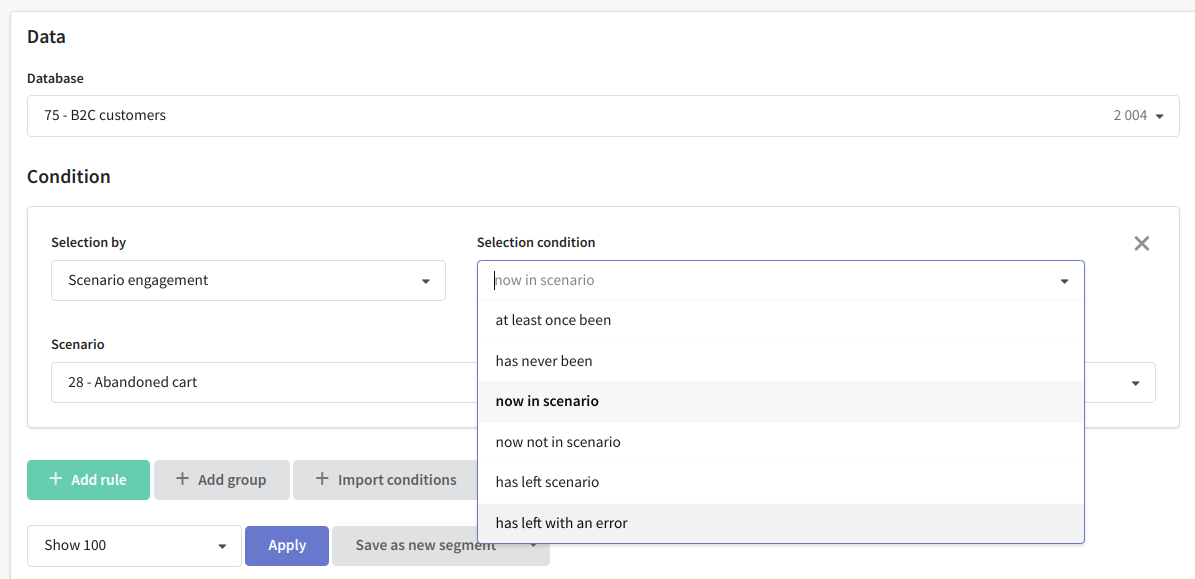The image size is (1195, 579).
Task: Click the Add group button
Action: click(x=222, y=480)
